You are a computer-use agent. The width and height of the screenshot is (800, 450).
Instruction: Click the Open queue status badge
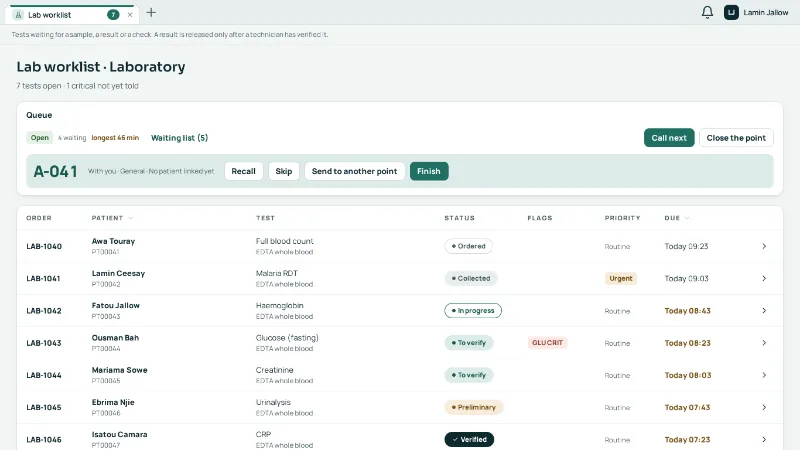tap(40, 138)
